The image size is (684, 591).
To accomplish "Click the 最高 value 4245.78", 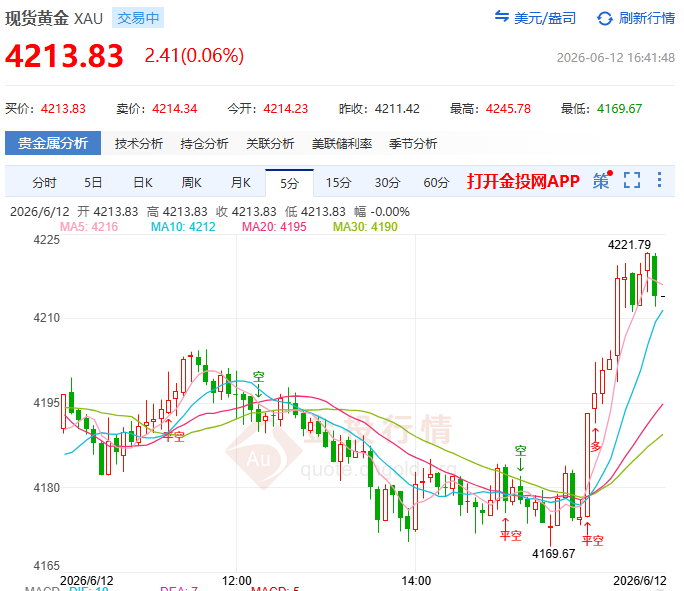I will (508, 109).
